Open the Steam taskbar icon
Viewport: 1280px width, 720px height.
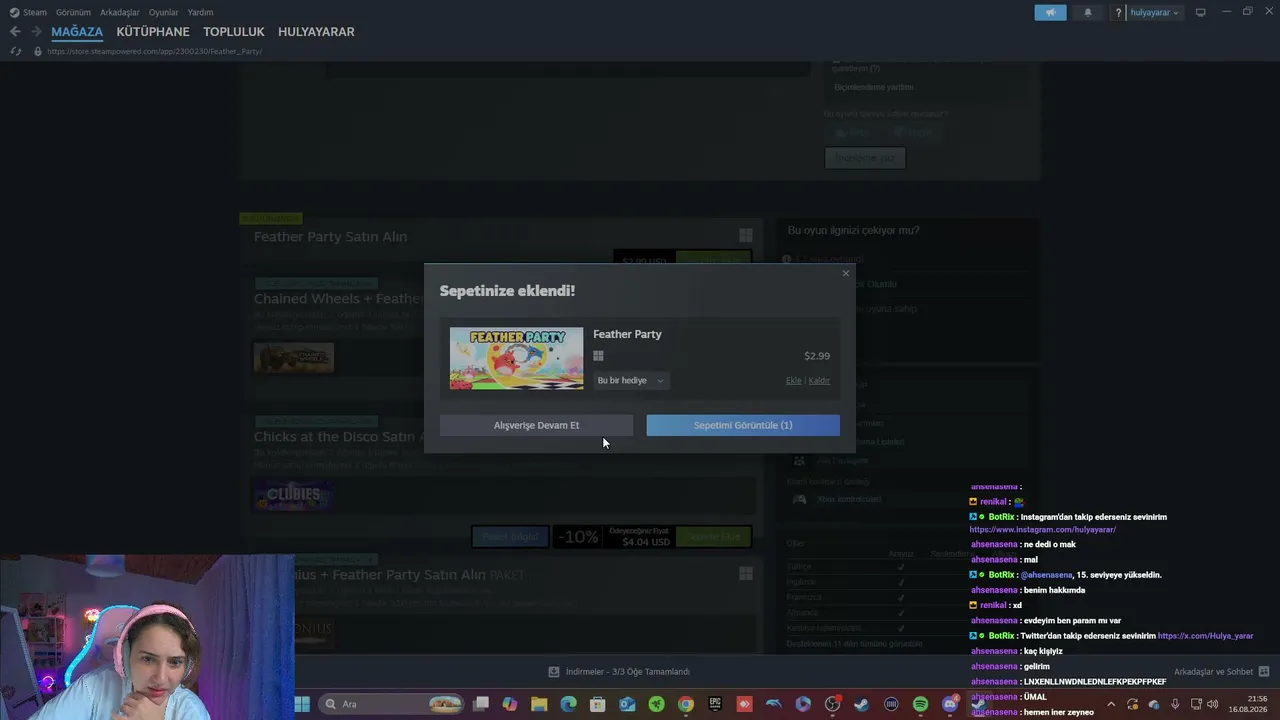pyautogui.click(x=862, y=704)
